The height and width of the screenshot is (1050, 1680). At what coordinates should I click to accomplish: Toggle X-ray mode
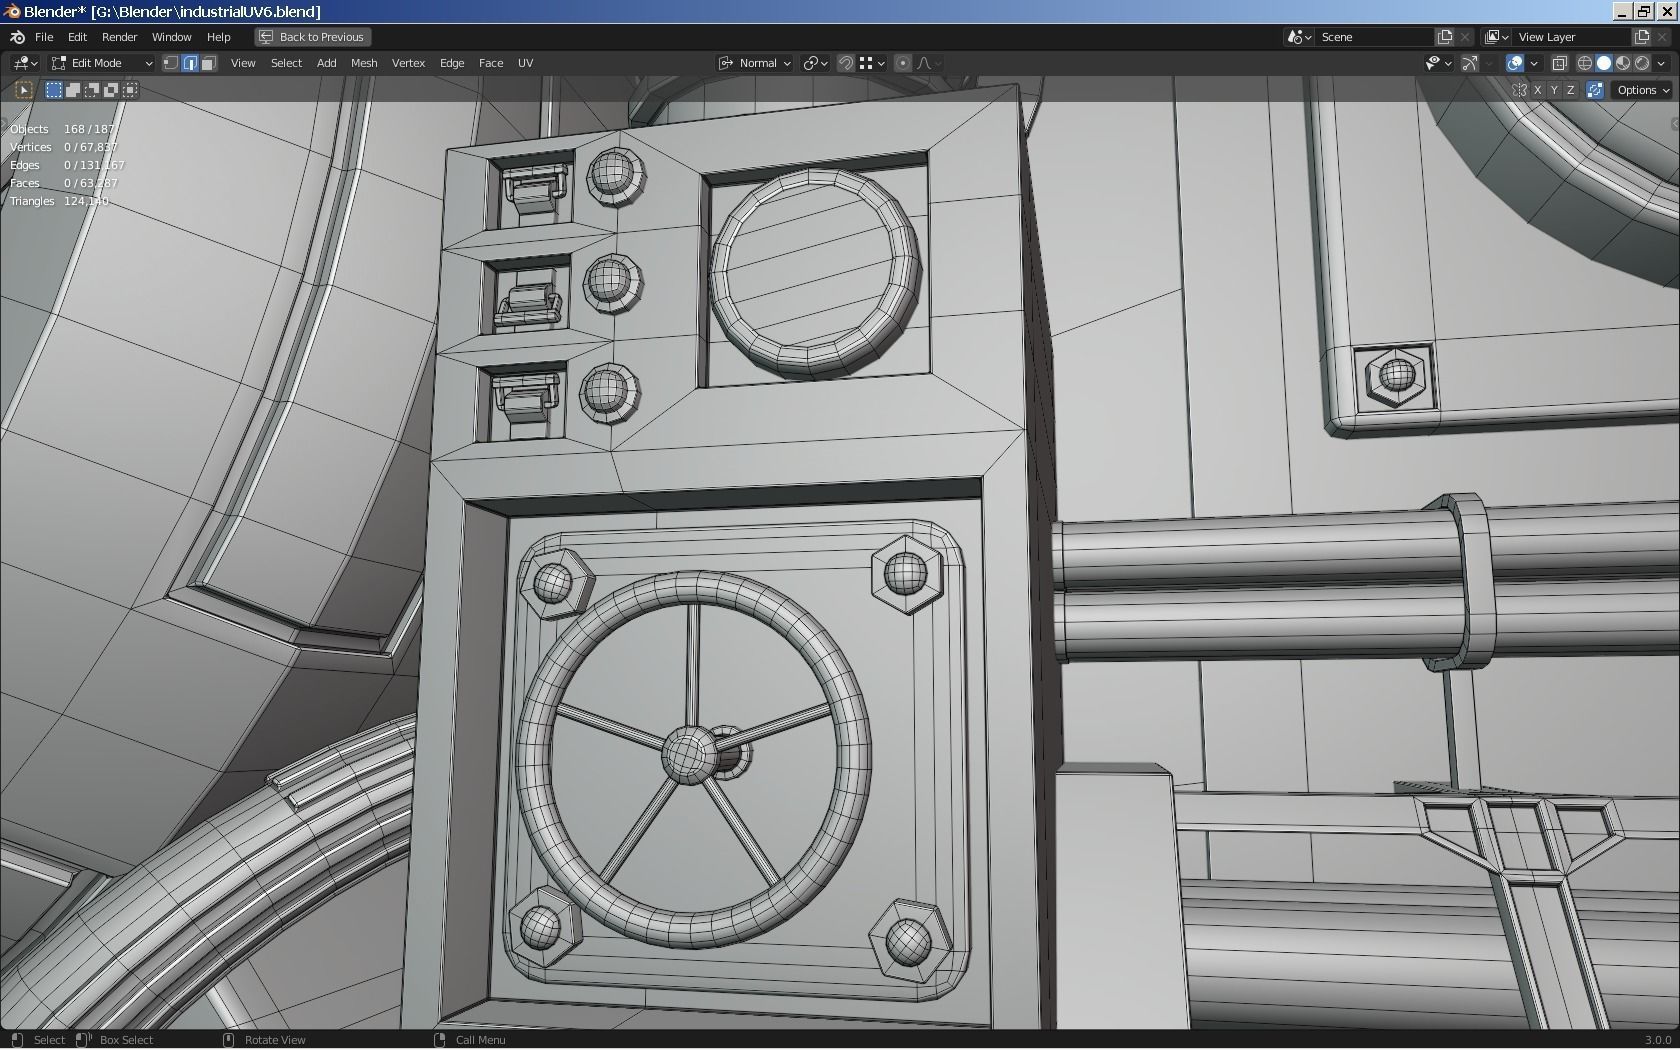pyautogui.click(x=1559, y=63)
